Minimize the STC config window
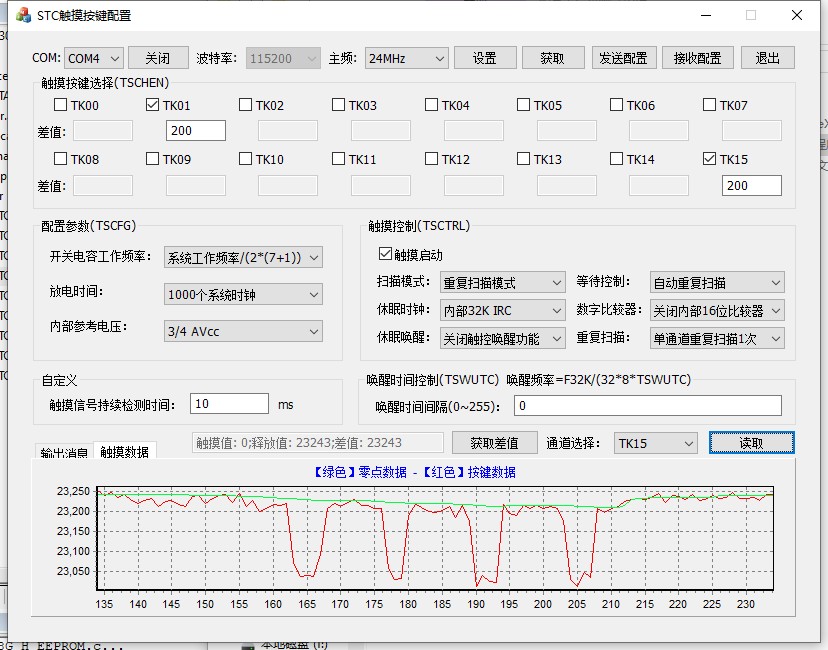Screen dimensions: 828x650 [x=706, y=15]
